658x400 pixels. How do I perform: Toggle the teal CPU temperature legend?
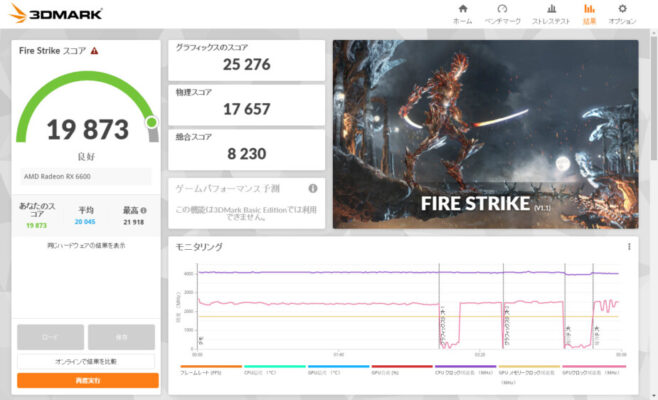(x=274, y=370)
